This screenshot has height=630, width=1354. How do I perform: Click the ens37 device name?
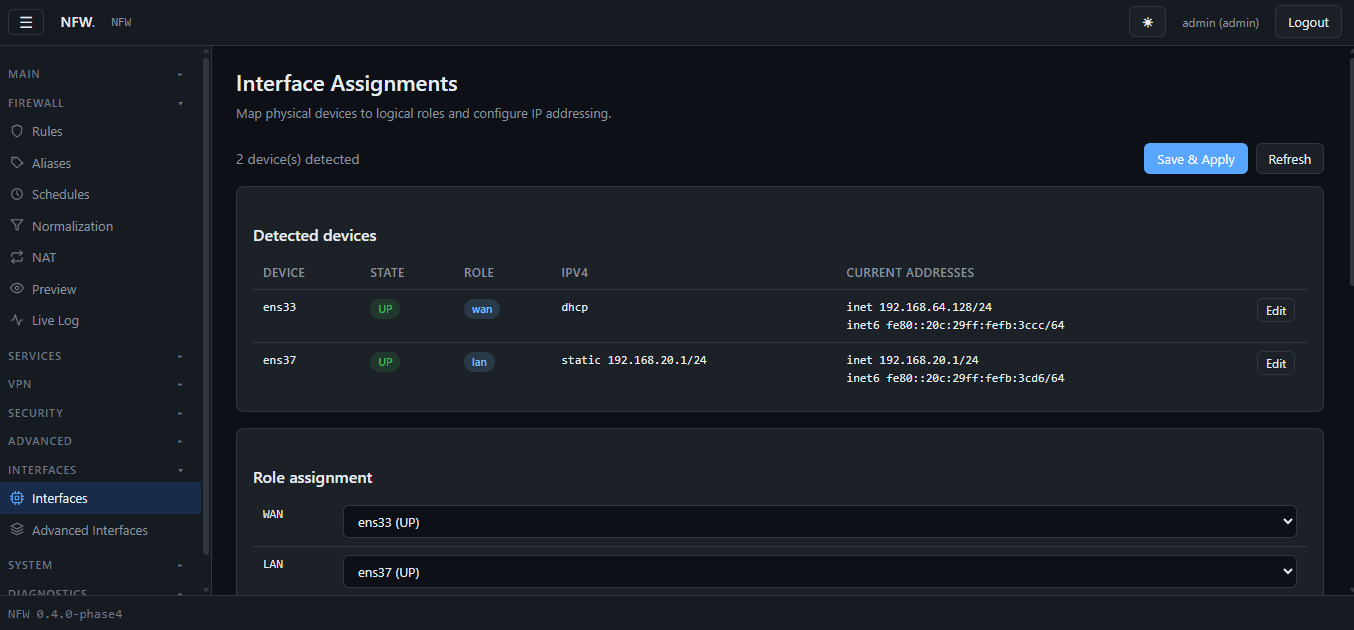pyautogui.click(x=279, y=360)
